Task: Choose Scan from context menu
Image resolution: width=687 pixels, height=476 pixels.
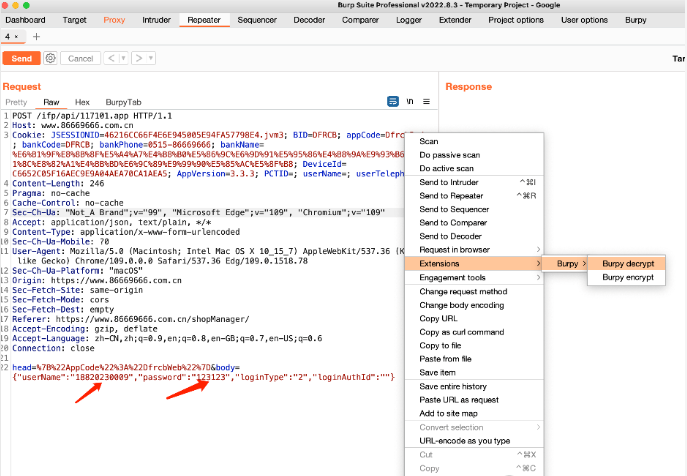Action: (474, 141)
